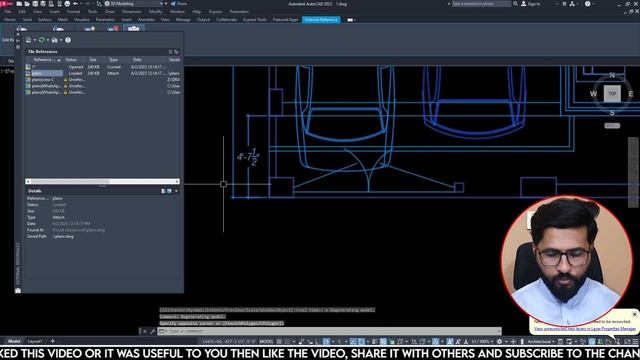This screenshot has width=640, height=360.
Task: Click the green Refresh icon in xref palette
Action: 42,40
